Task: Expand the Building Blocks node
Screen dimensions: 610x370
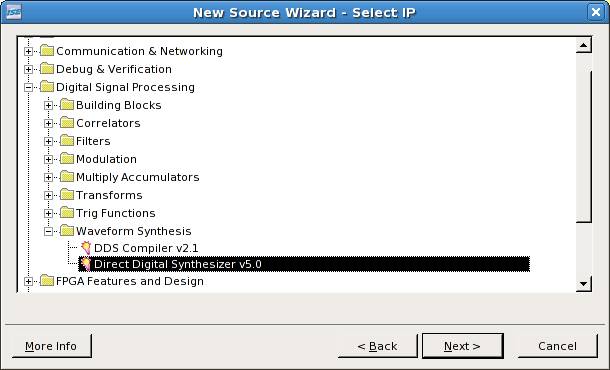Action: click(48, 105)
